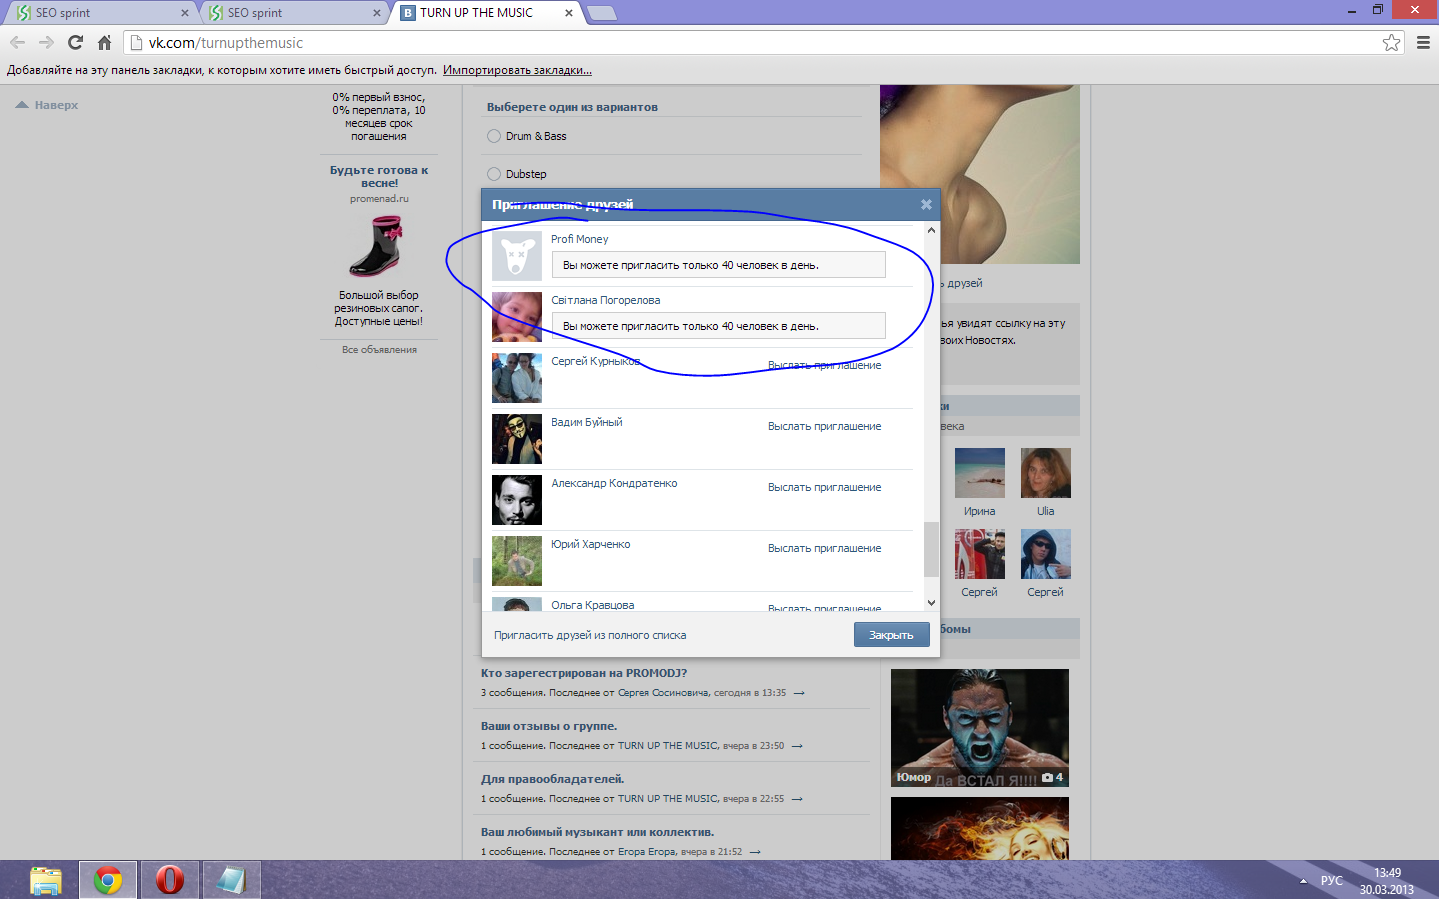The height and width of the screenshot is (899, 1439).
Task: Go to last message posted вчера в 23:50
Action: coord(797,746)
